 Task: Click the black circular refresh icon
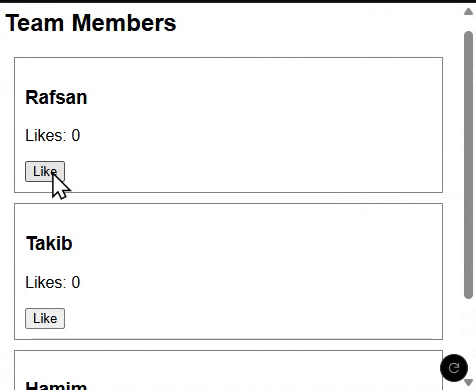tap(454, 368)
